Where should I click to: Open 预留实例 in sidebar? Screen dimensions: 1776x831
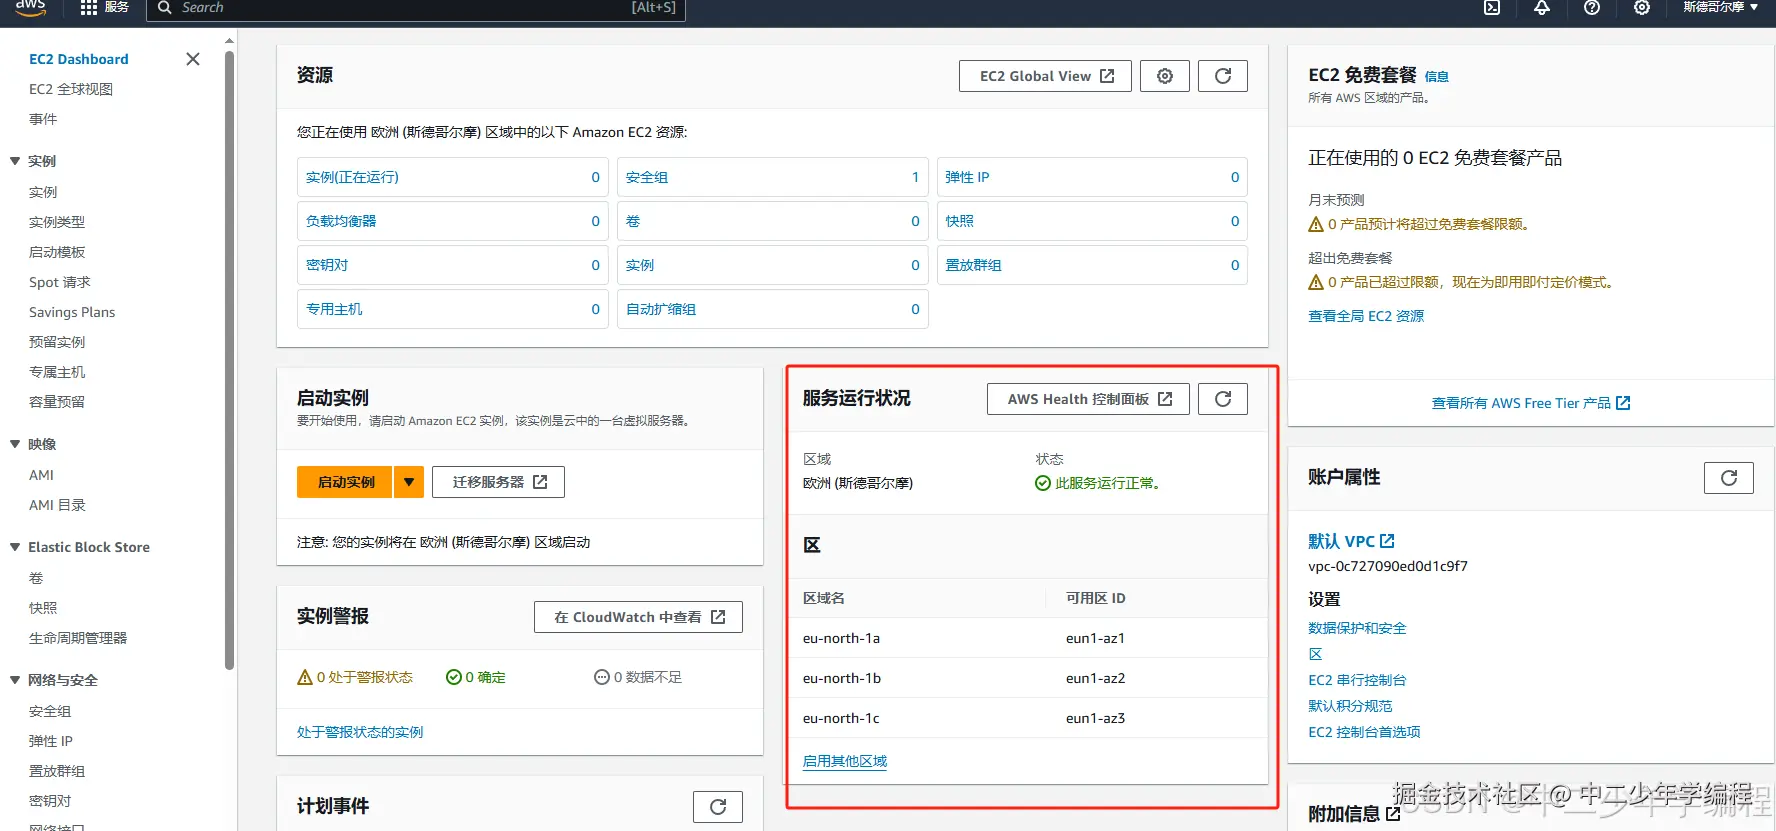tap(57, 342)
